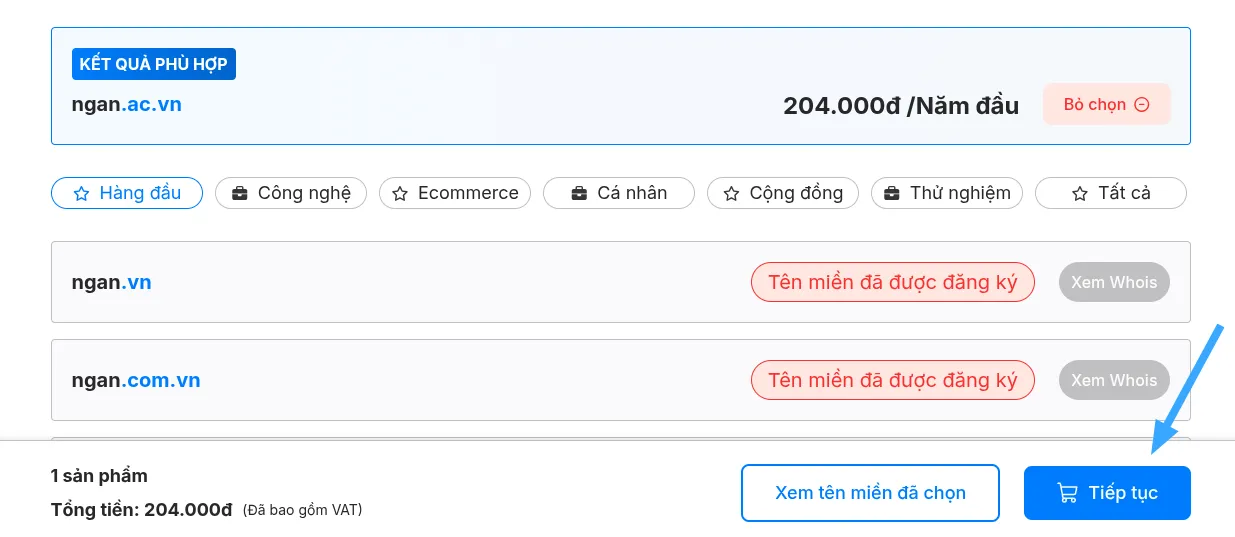Viewport: 1235px width, 537px height.
Task: Click the registered badge for ngan.vn
Action: pyautogui.click(x=893, y=282)
